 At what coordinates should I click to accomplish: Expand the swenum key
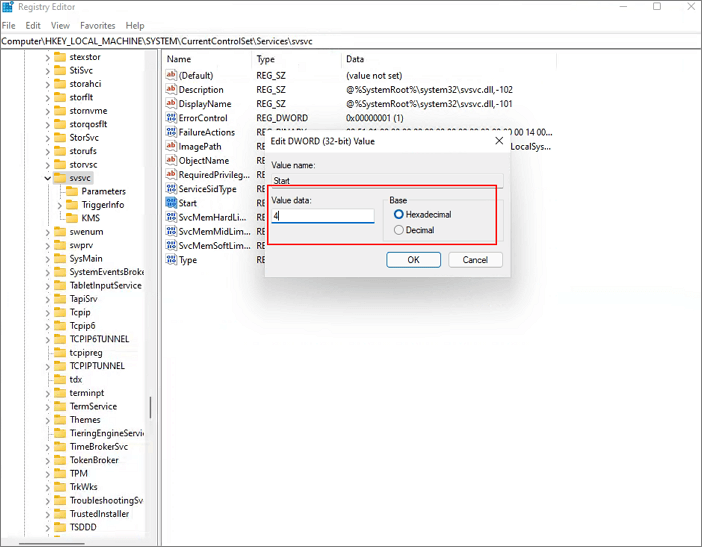pos(47,232)
